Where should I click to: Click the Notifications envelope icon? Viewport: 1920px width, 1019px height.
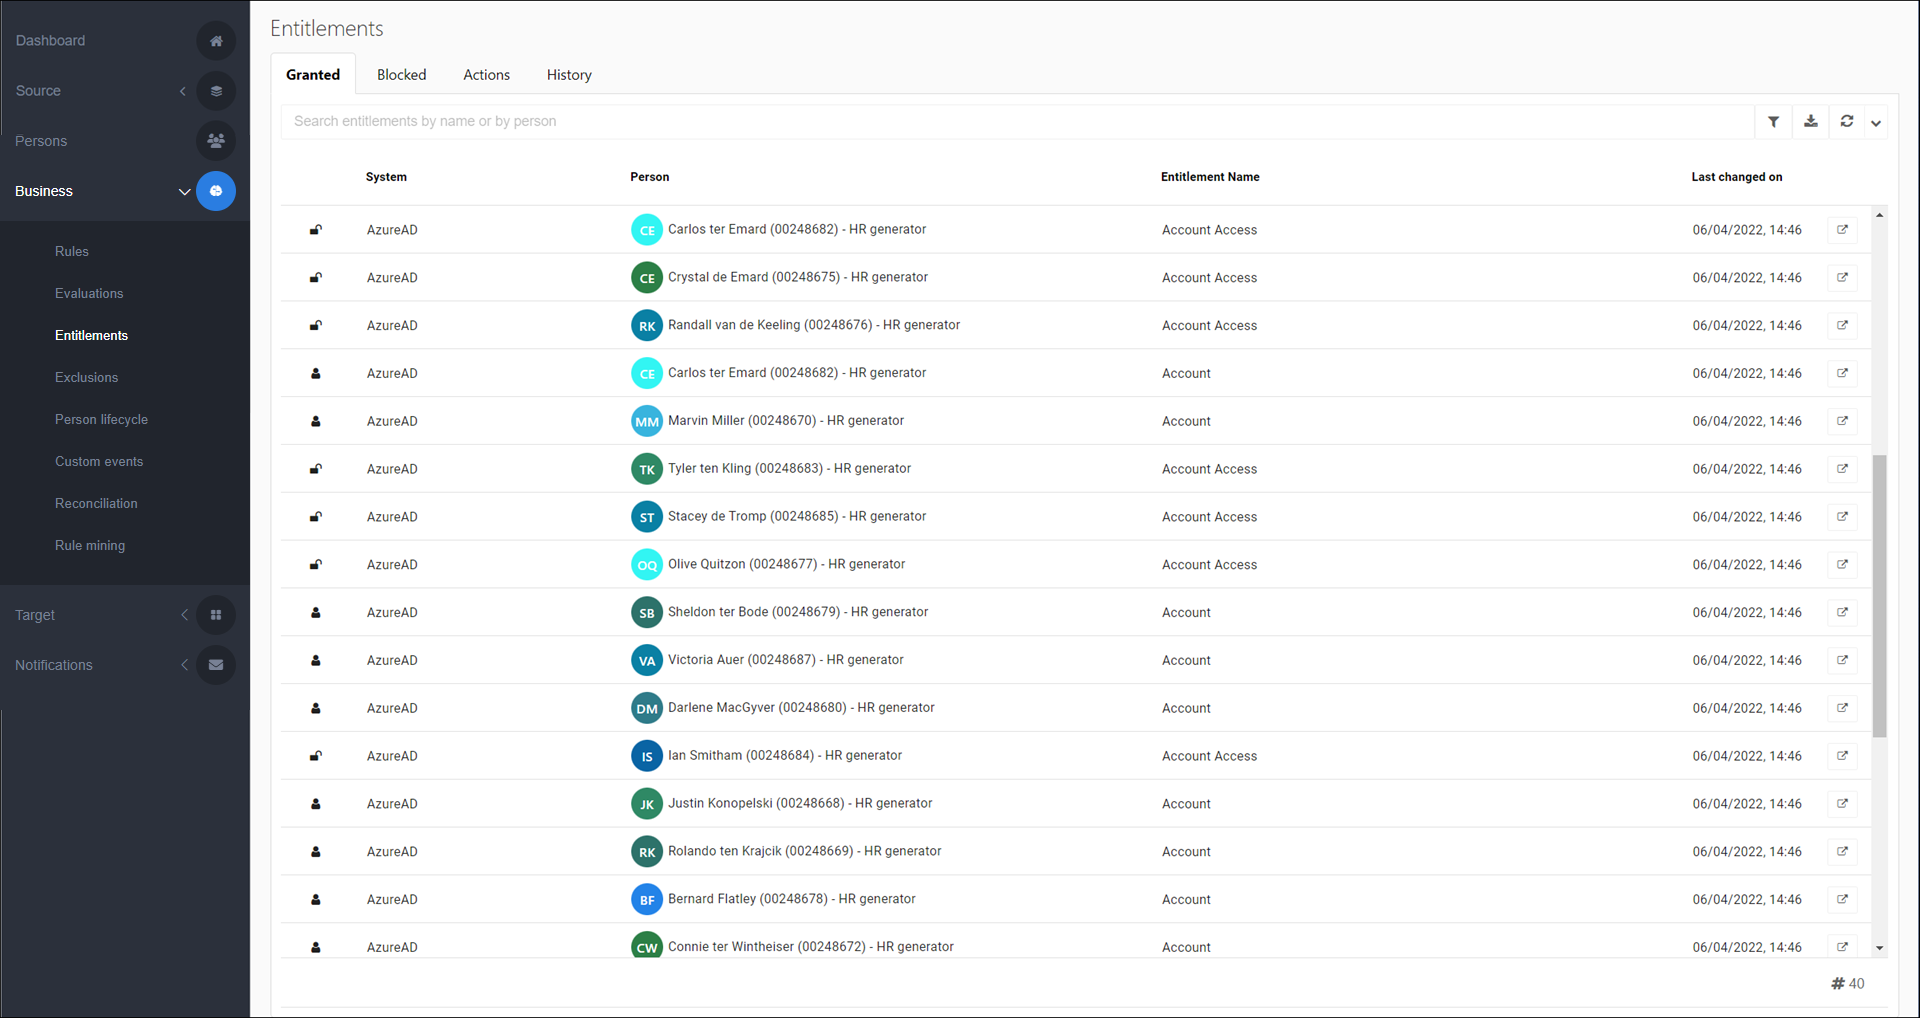[216, 665]
